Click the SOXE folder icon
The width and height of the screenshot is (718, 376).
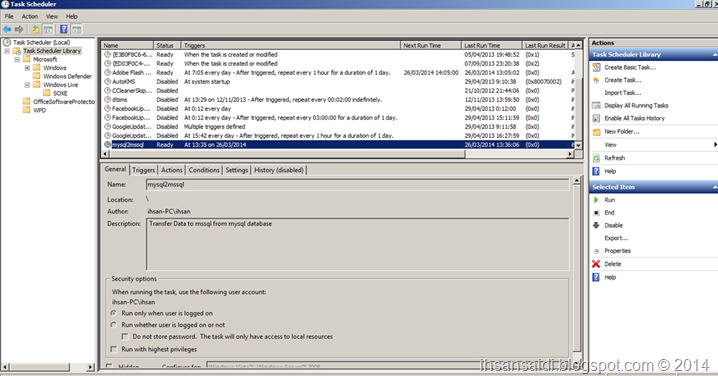click(x=47, y=93)
